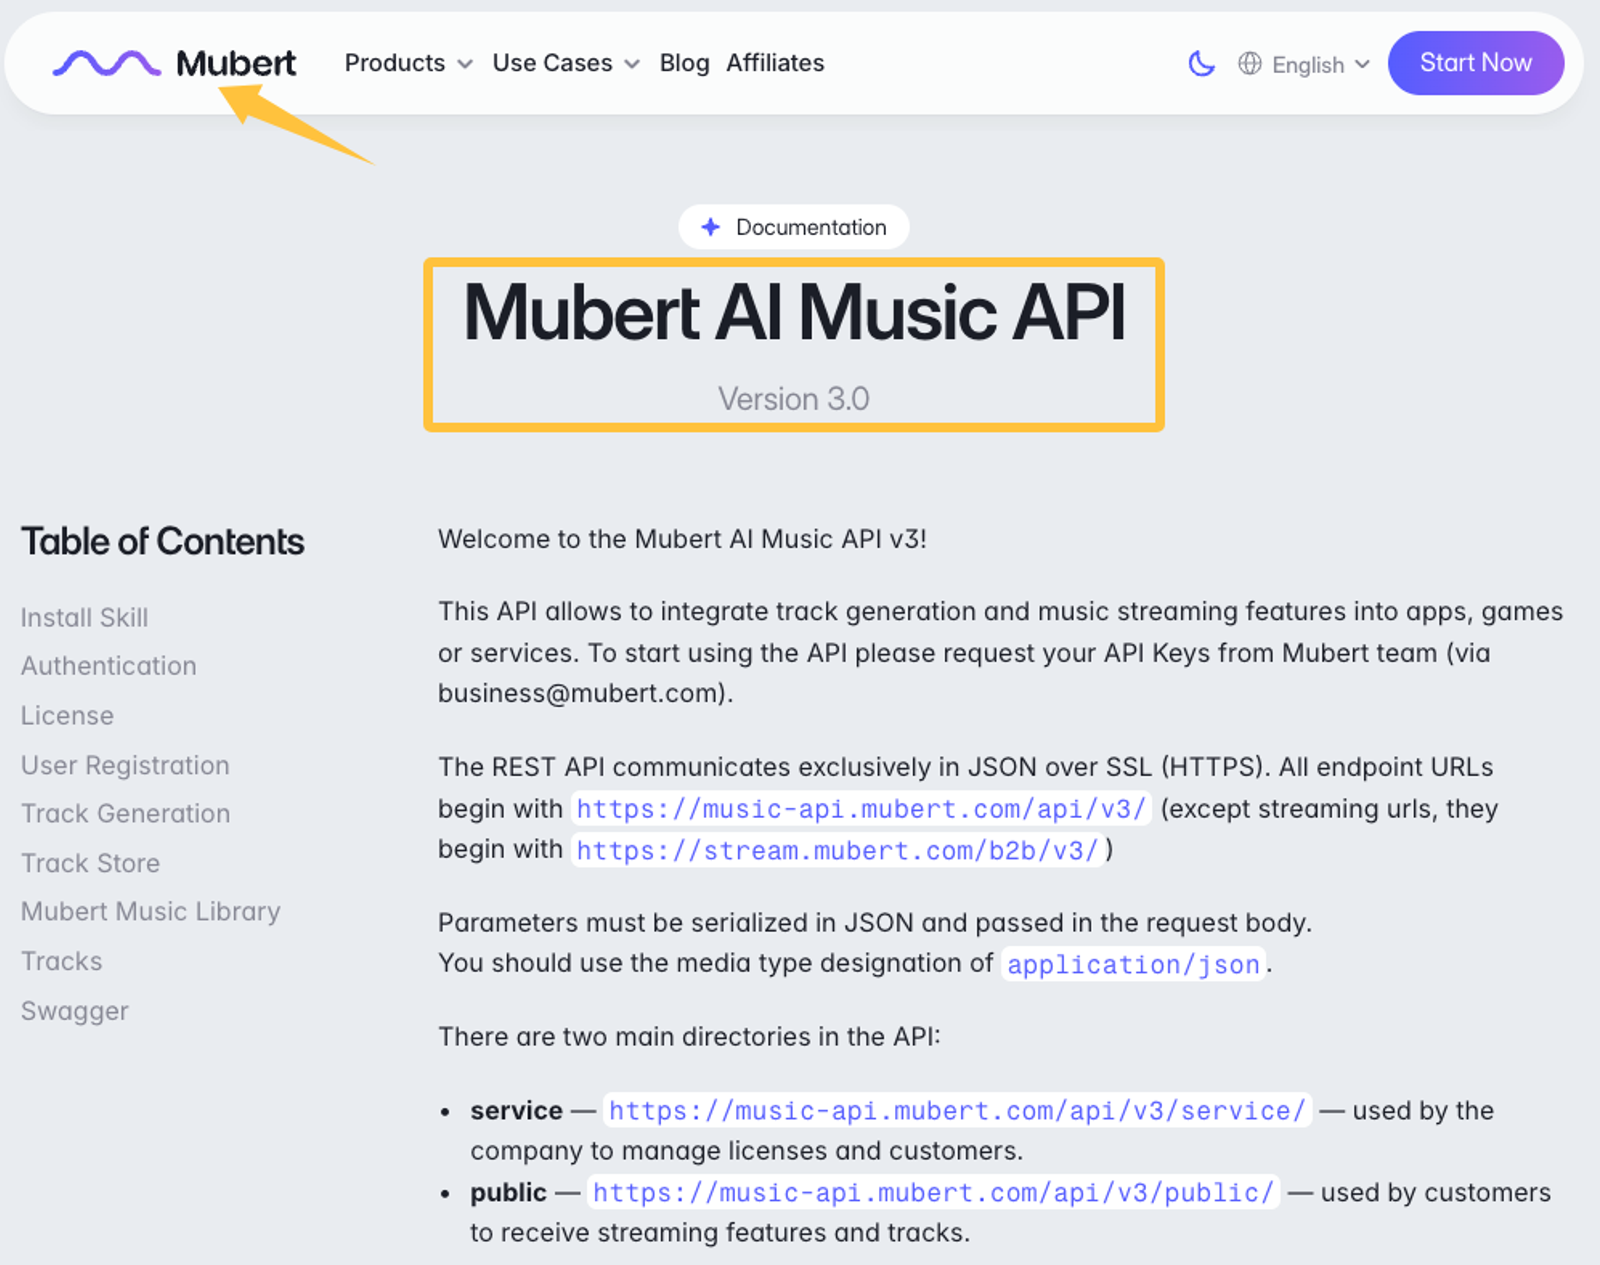Image resolution: width=1600 pixels, height=1265 pixels.
Task: Click the api/v3/public/ URL
Action: click(x=933, y=1193)
